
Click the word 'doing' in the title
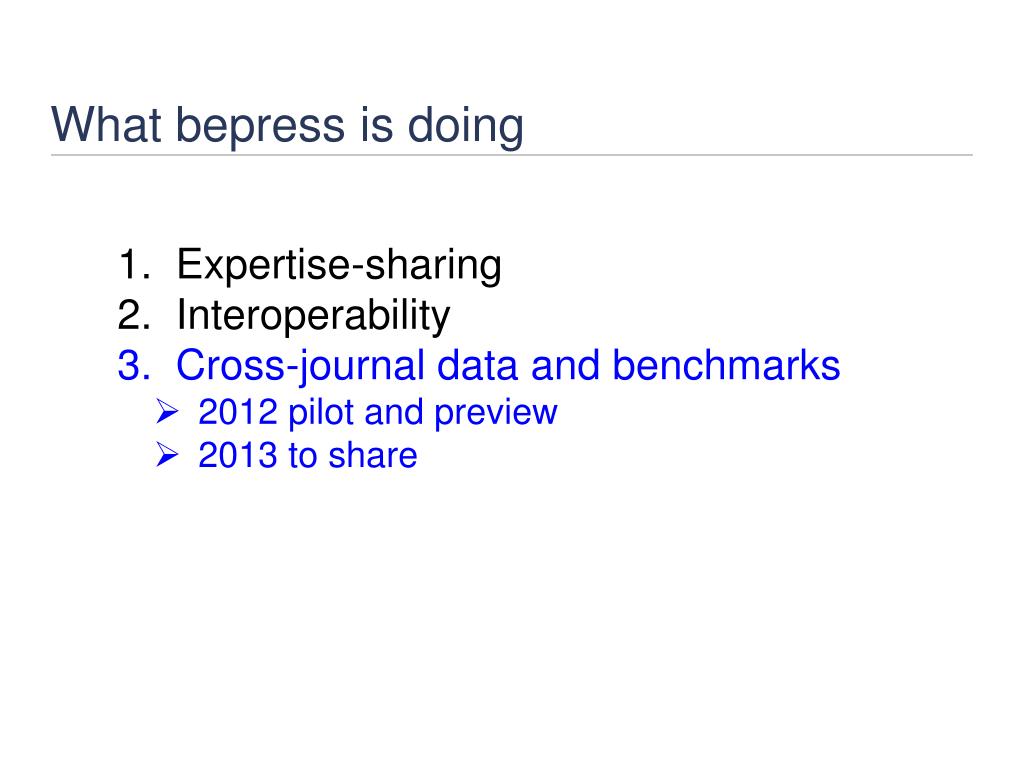coord(466,127)
